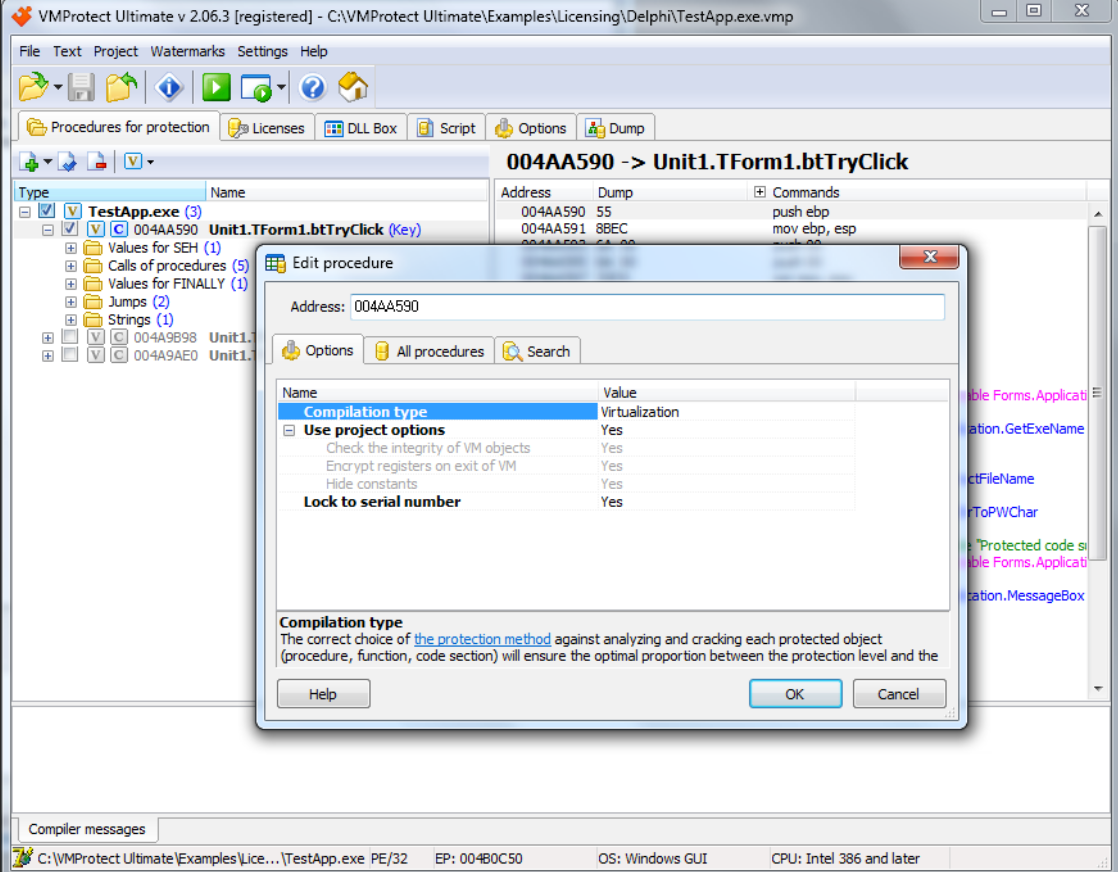Click the blue C icon on 004AA590 row
The height and width of the screenshot is (872, 1118).
tap(119, 230)
